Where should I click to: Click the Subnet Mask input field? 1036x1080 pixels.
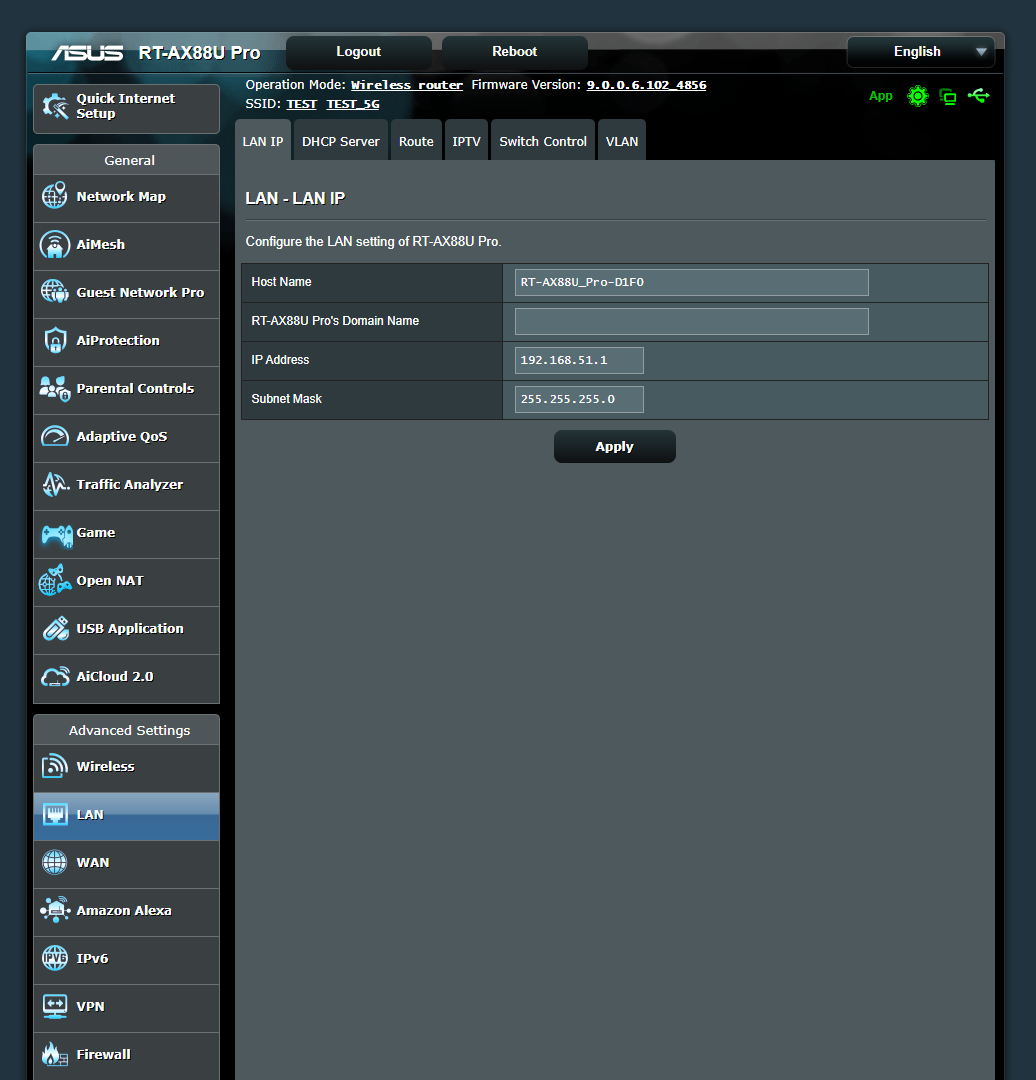[579, 399]
